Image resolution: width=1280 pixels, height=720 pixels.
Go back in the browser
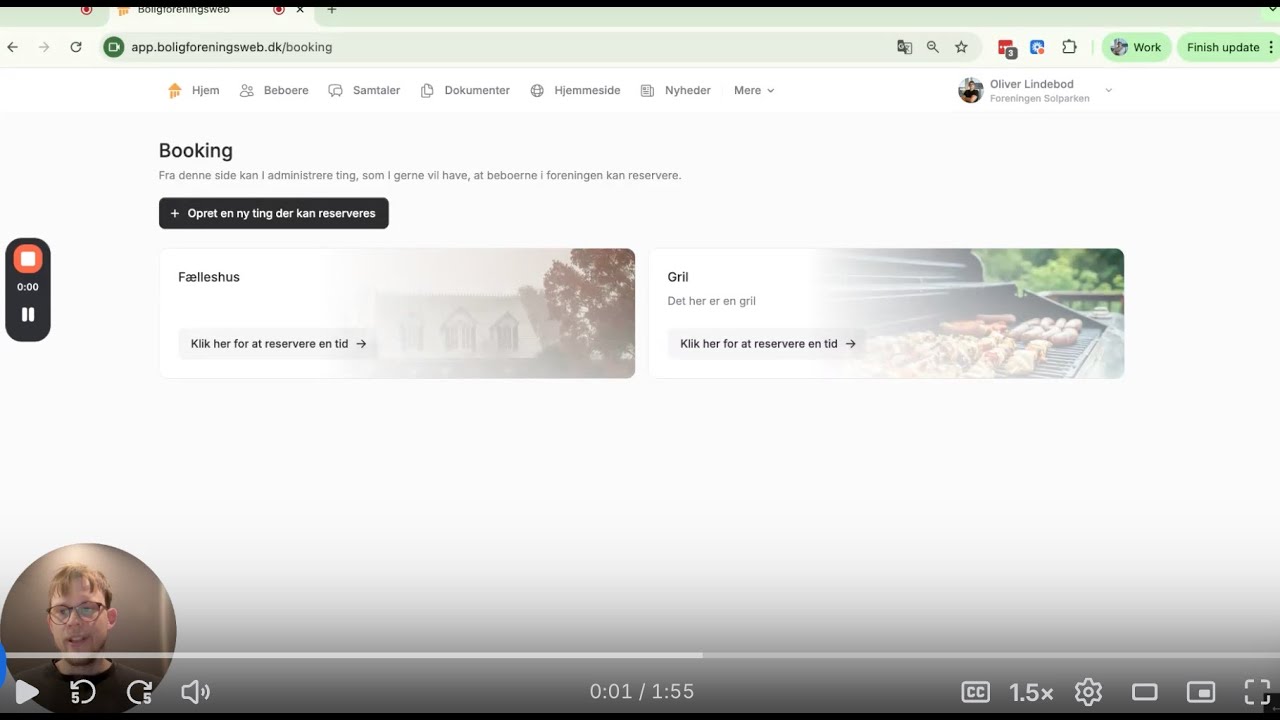point(13,47)
